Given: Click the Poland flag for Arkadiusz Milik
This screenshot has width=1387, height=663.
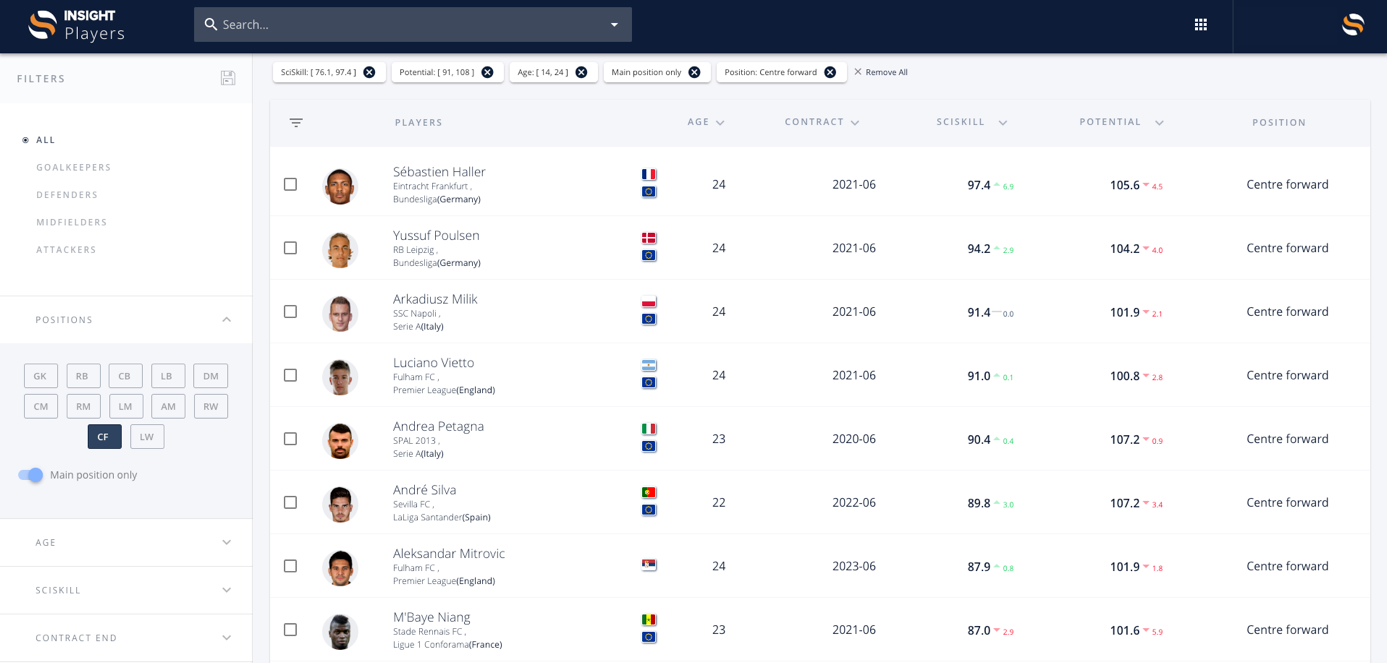Looking at the screenshot, I should 649,302.
